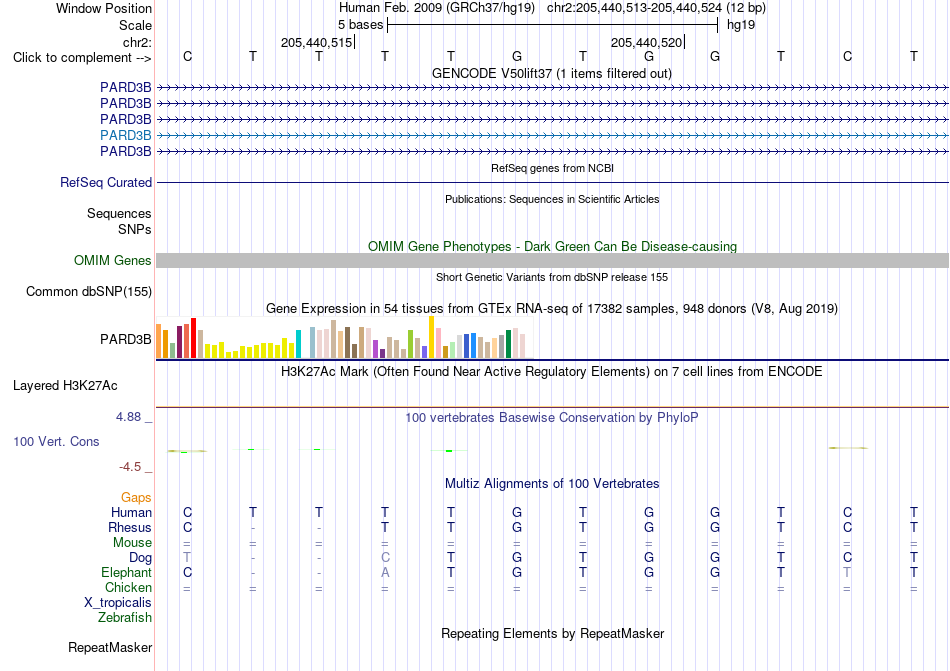
Task: Click the "5 bases" scale bar text
Action: (x=360, y=25)
